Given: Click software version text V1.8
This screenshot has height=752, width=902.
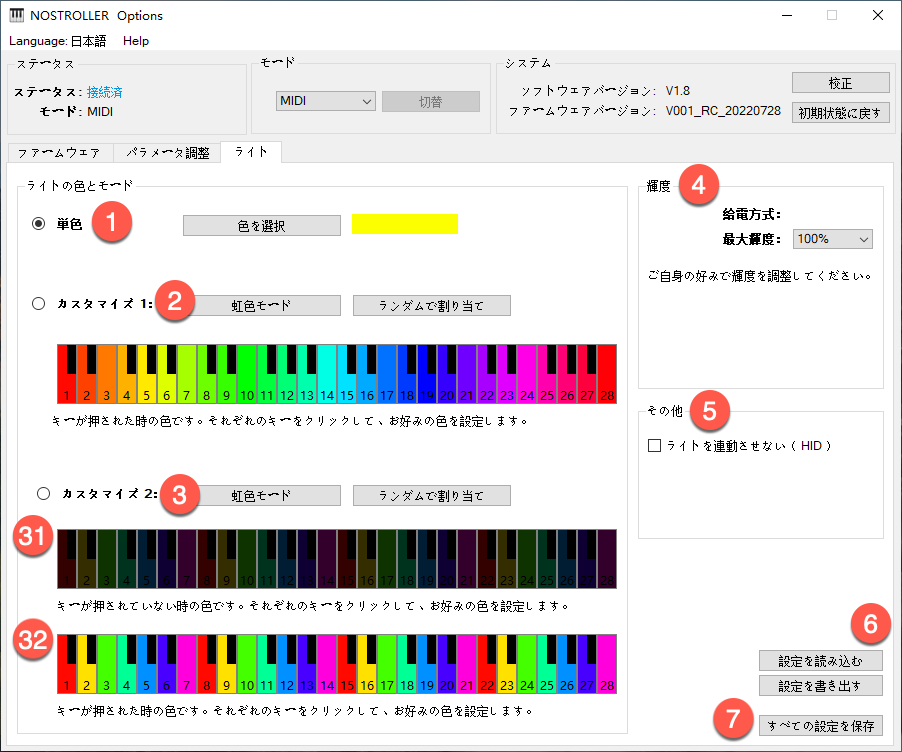Looking at the screenshot, I should [x=678, y=90].
